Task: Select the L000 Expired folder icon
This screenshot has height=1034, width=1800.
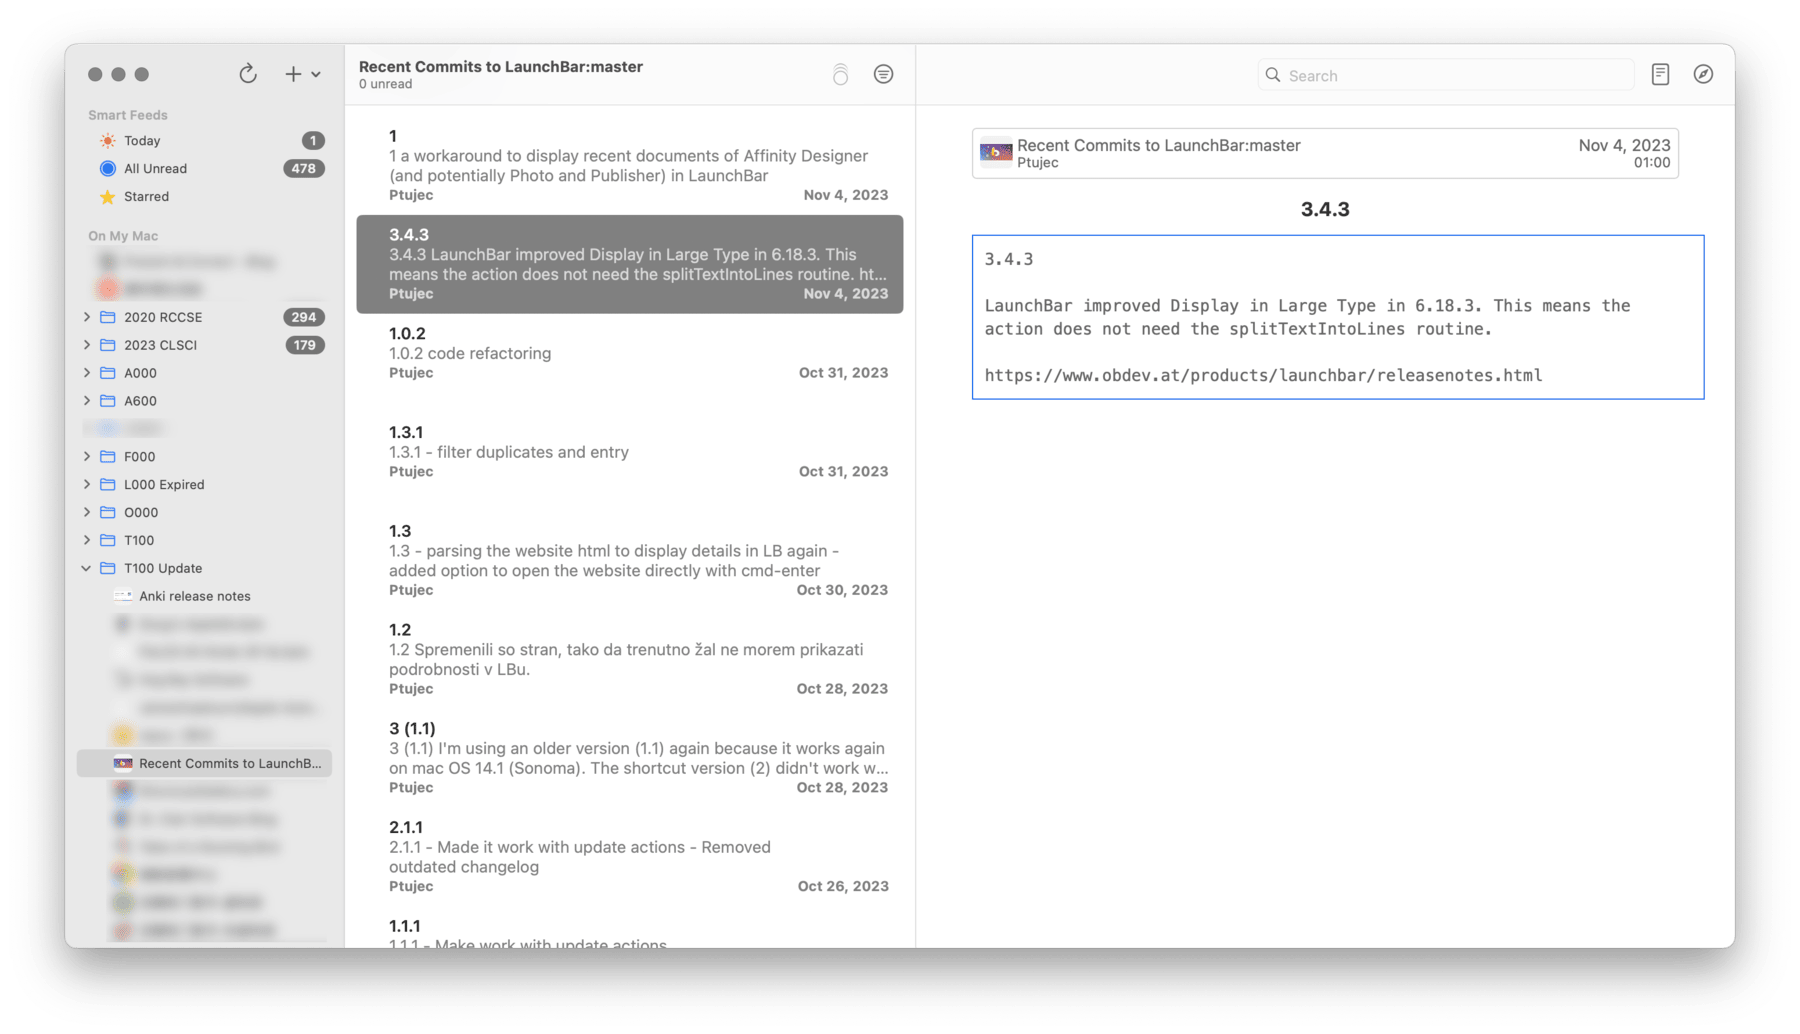Action: 108,485
